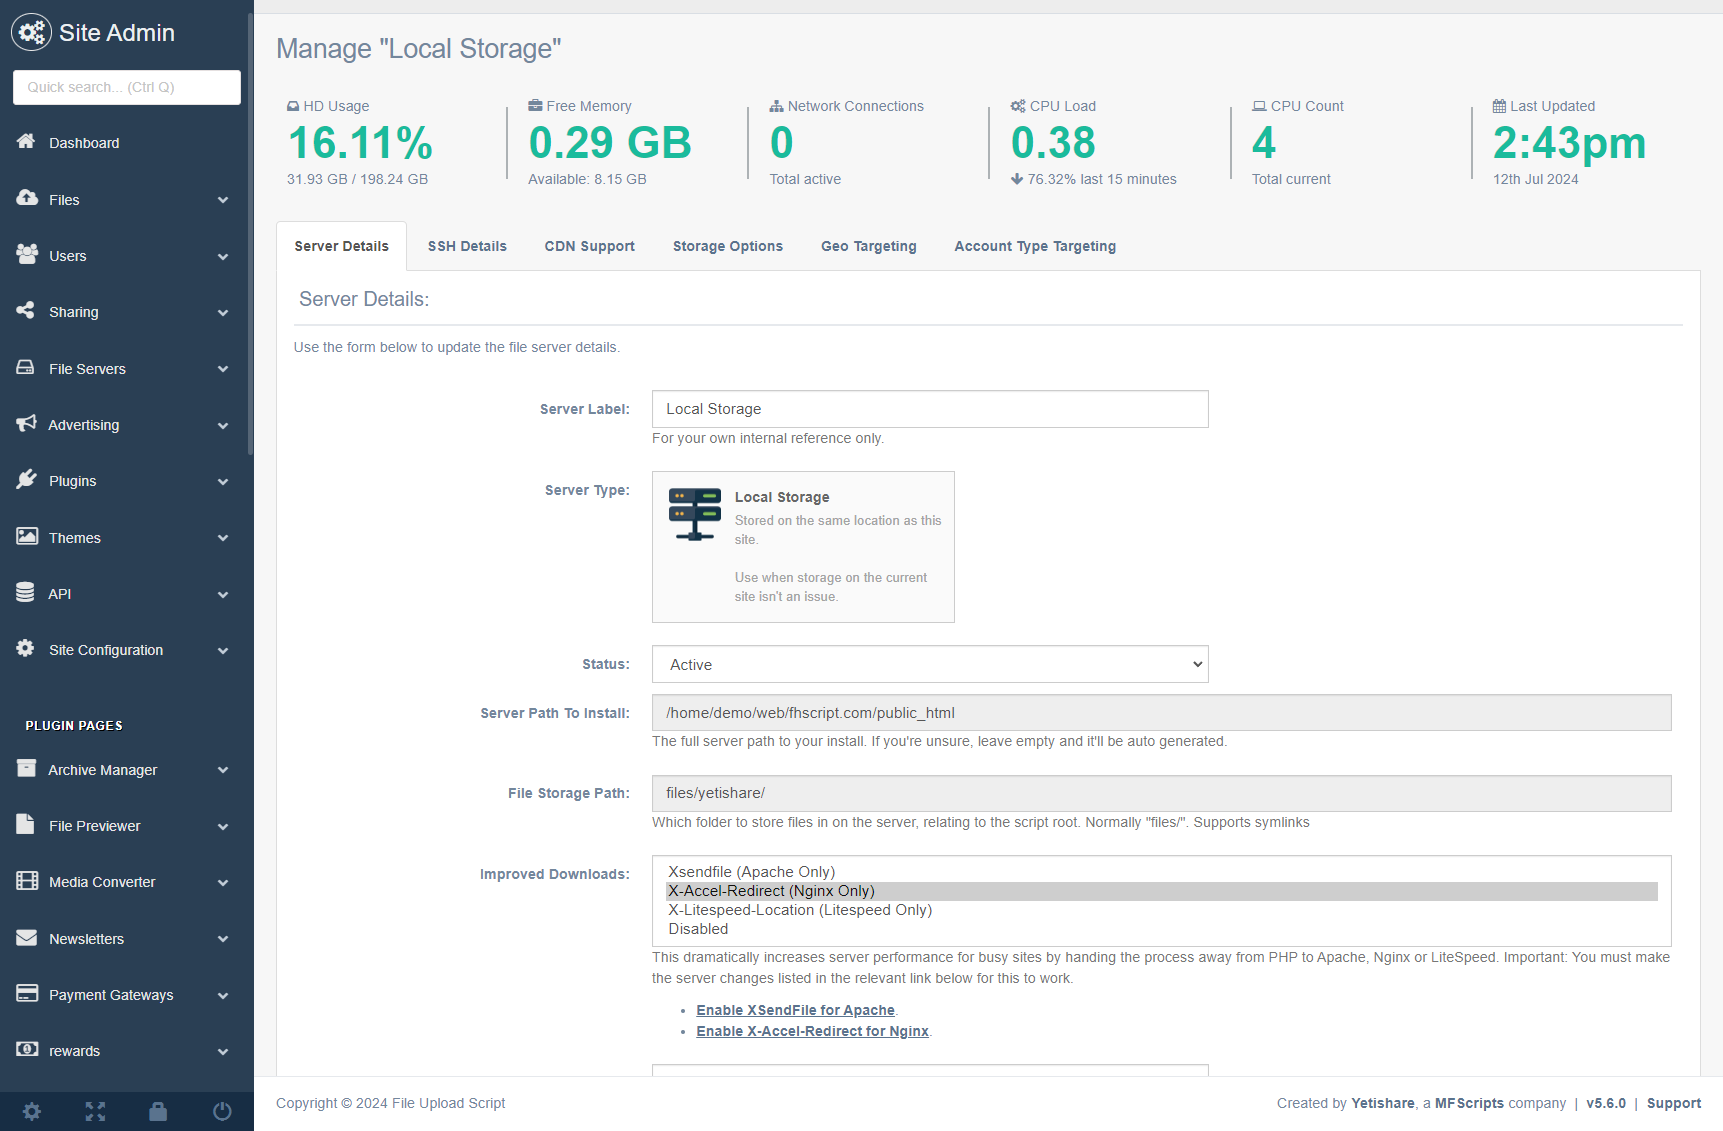Image resolution: width=1723 pixels, height=1131 pixels.
Task: Click the Site Admin logo icon
Action: [31, 33]
